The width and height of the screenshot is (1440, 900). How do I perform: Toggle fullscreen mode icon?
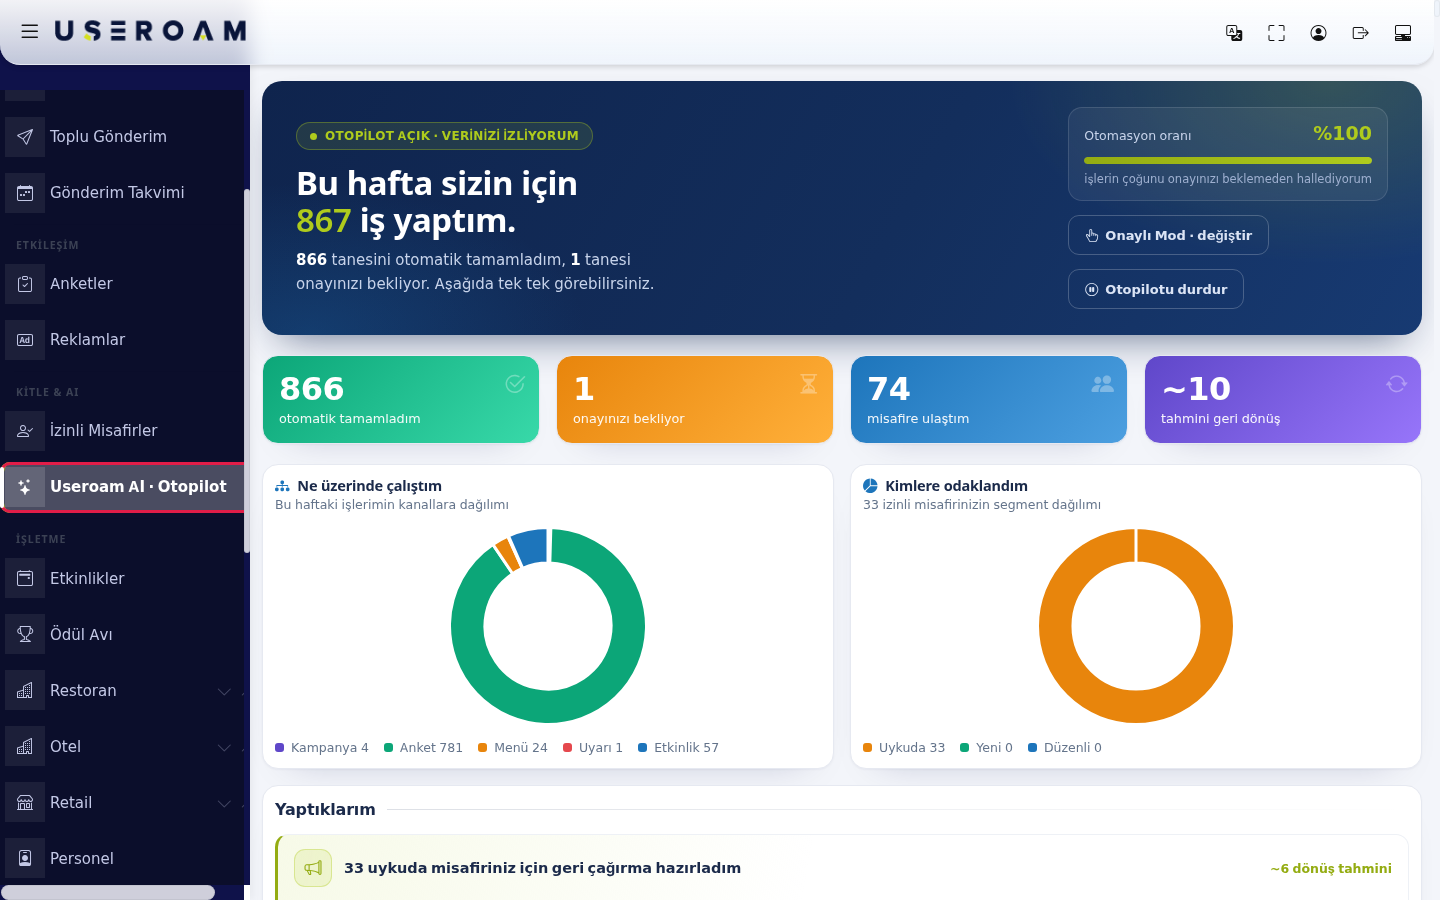point(1276,33)
